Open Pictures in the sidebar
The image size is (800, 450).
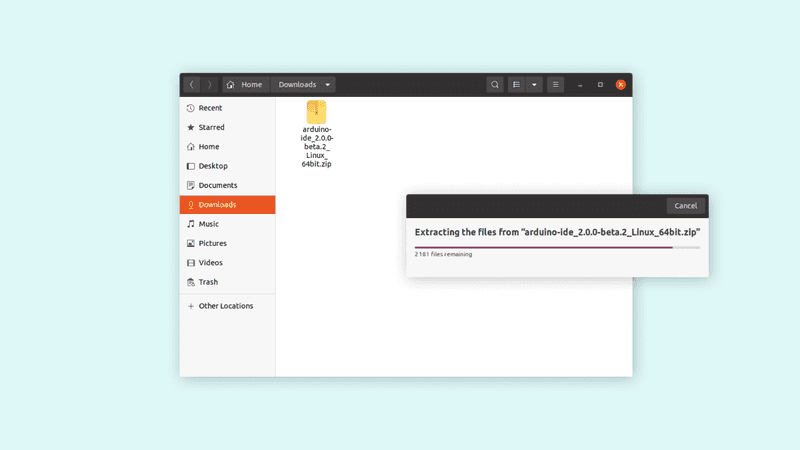(x=228, y=243)
